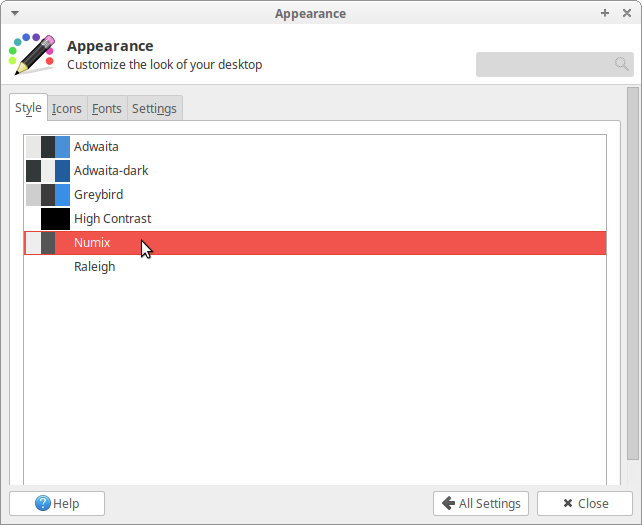This screenshot has width=642, height=525.
Task: Select the highlighted Numix theme row
Action: click(315, 243)
